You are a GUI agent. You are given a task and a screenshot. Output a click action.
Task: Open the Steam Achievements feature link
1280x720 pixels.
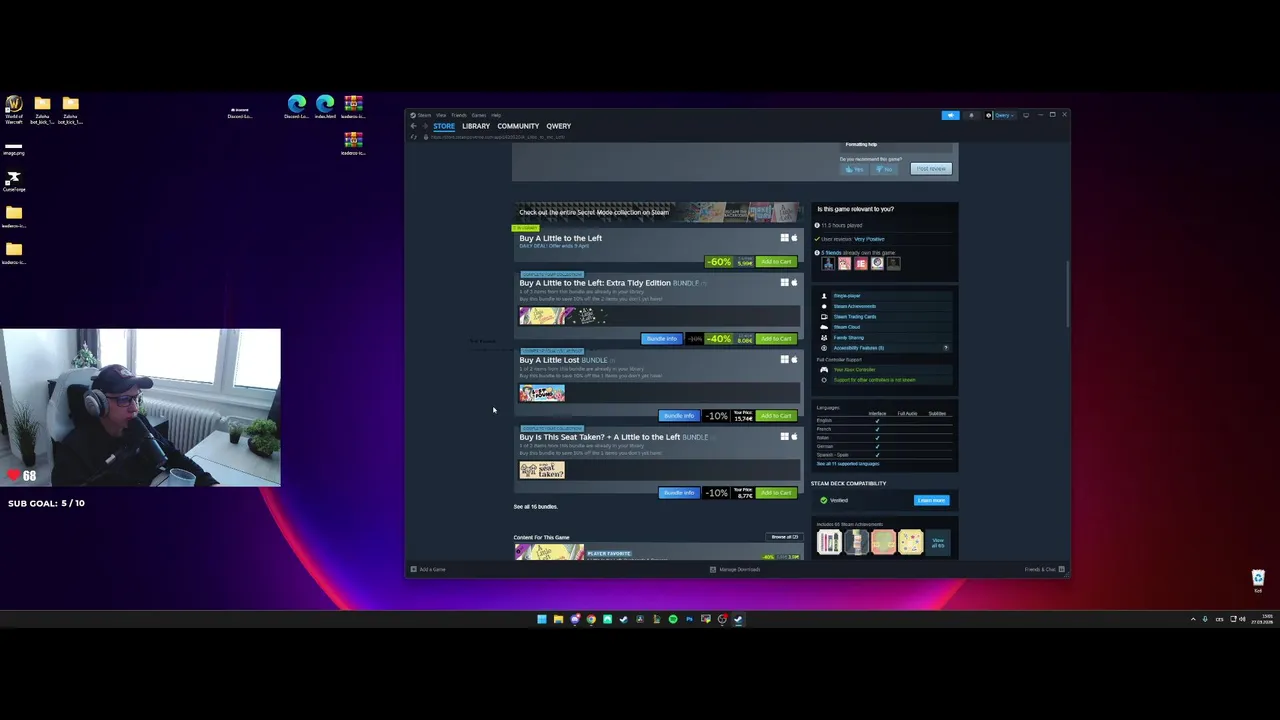tap(855, 306)
